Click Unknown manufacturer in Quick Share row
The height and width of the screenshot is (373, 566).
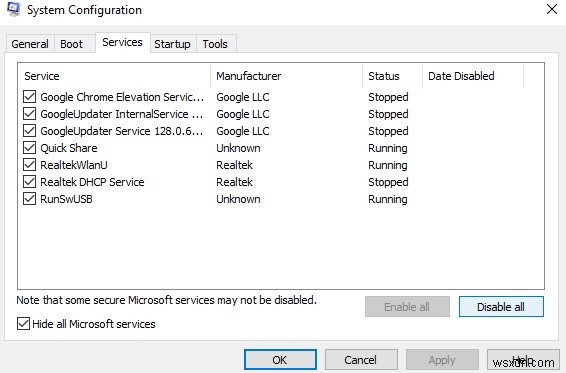[x=238, y=148]
